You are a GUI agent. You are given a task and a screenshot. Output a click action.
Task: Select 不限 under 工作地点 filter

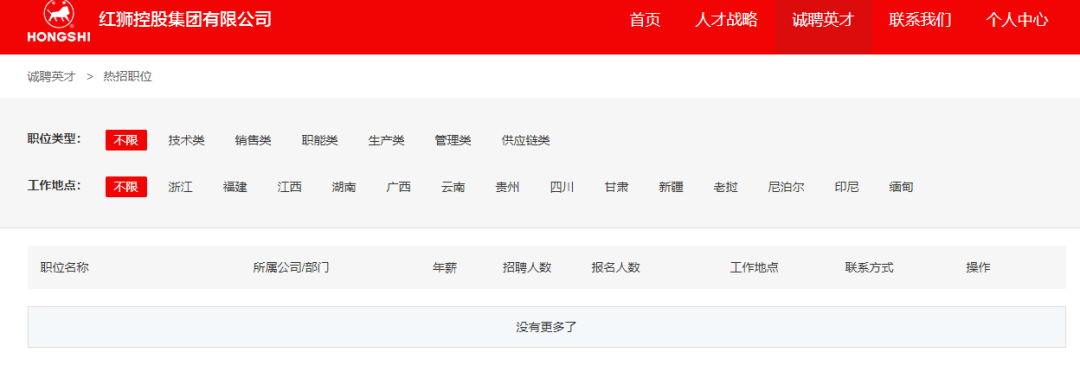126,187
